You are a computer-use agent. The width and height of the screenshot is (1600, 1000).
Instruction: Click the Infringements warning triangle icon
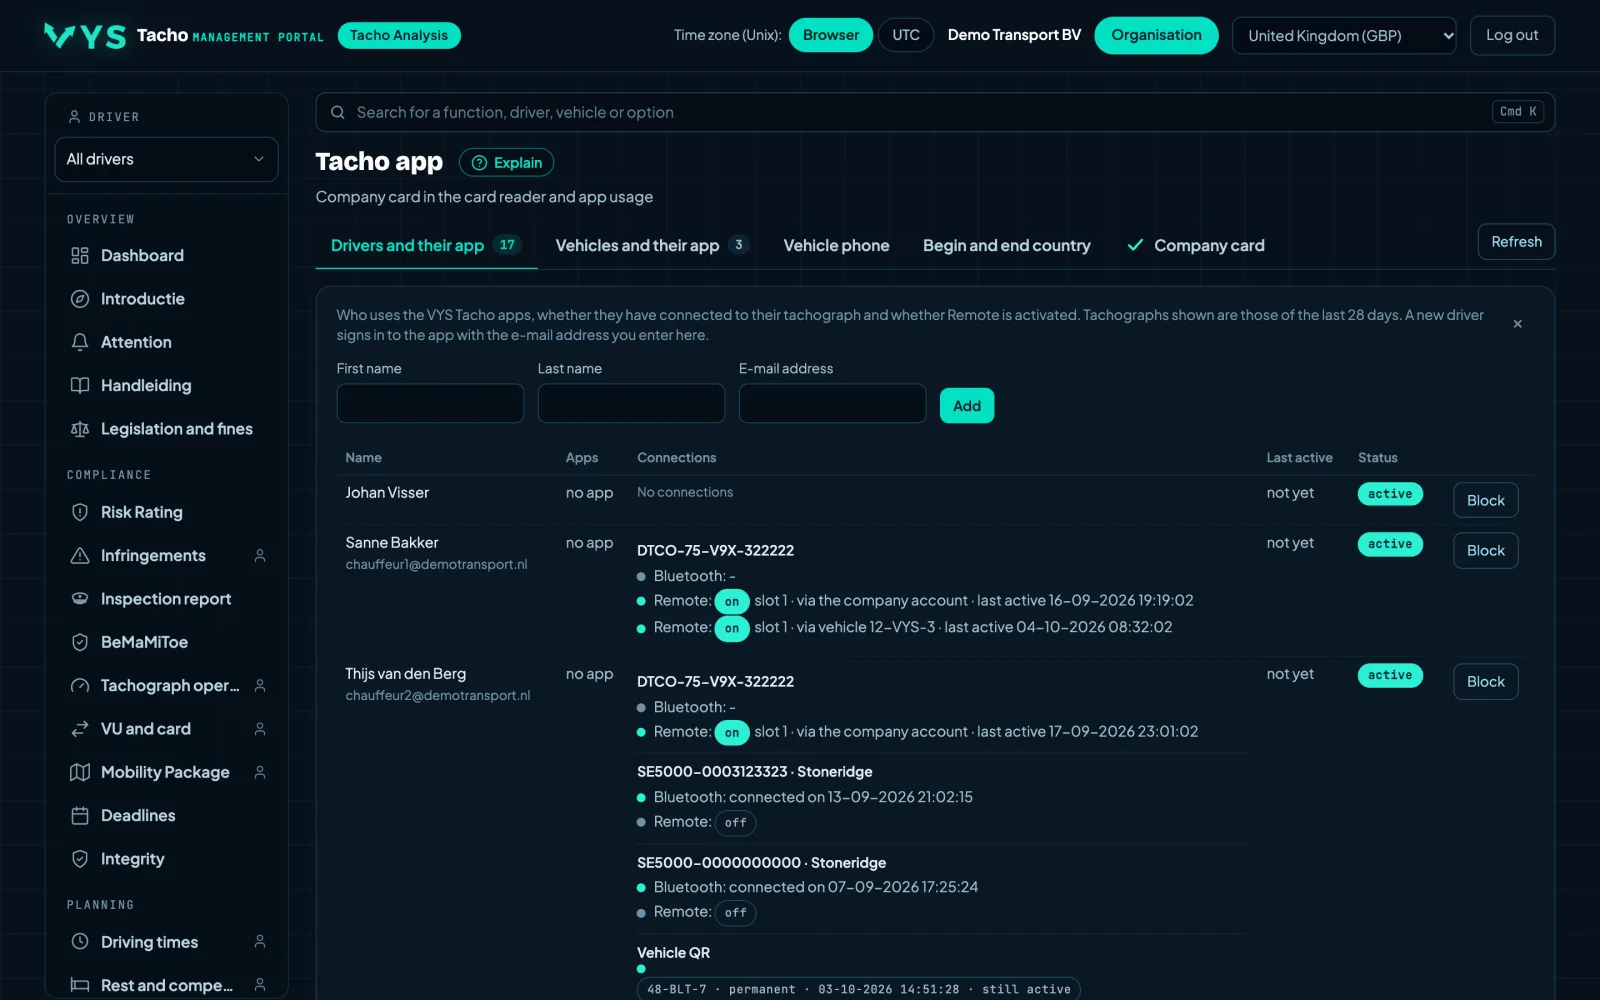tap(80, 556)
